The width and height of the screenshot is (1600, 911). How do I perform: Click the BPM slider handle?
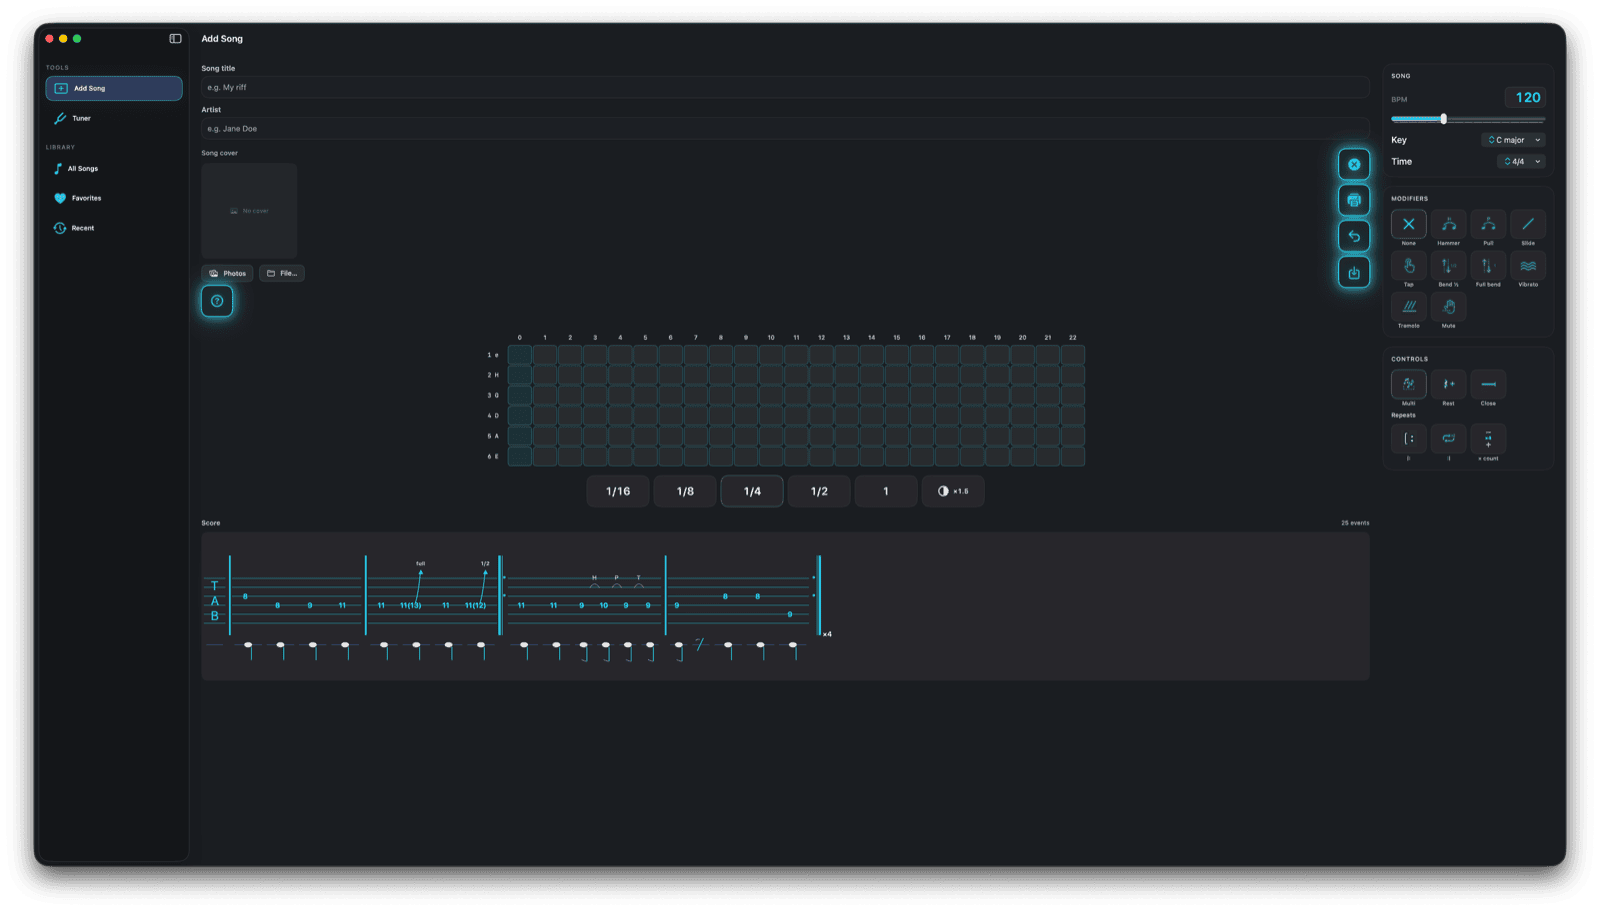(x=1443, y=119)
